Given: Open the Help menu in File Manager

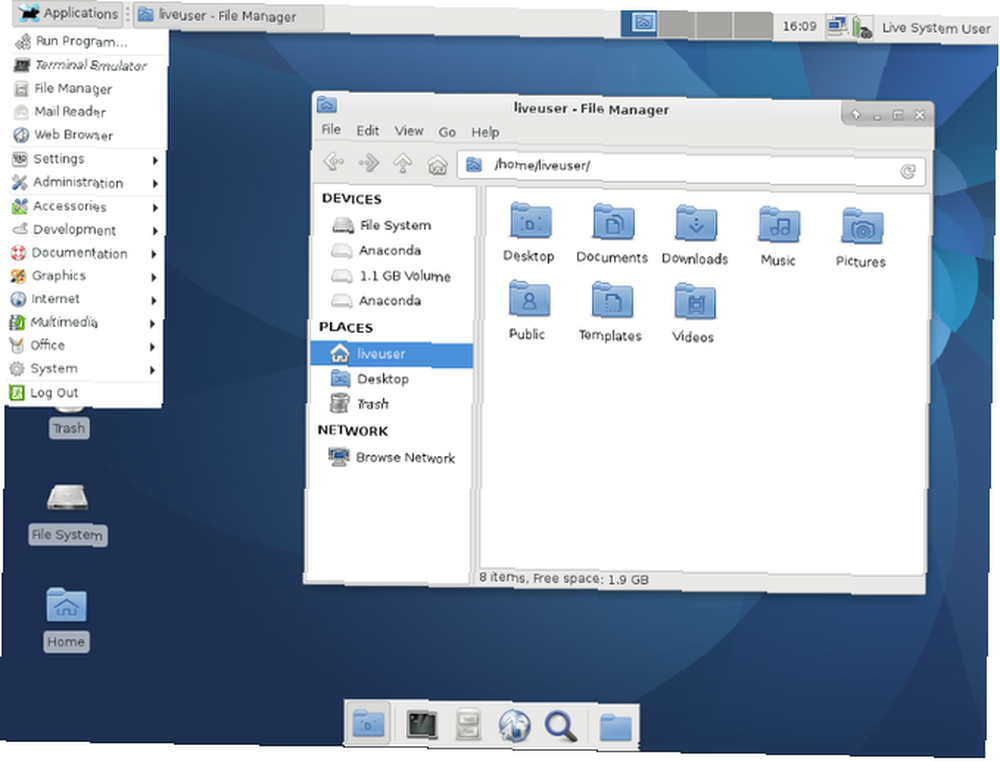Looking at the screenshot, I should pyautogui.click(x=485, y=132).
